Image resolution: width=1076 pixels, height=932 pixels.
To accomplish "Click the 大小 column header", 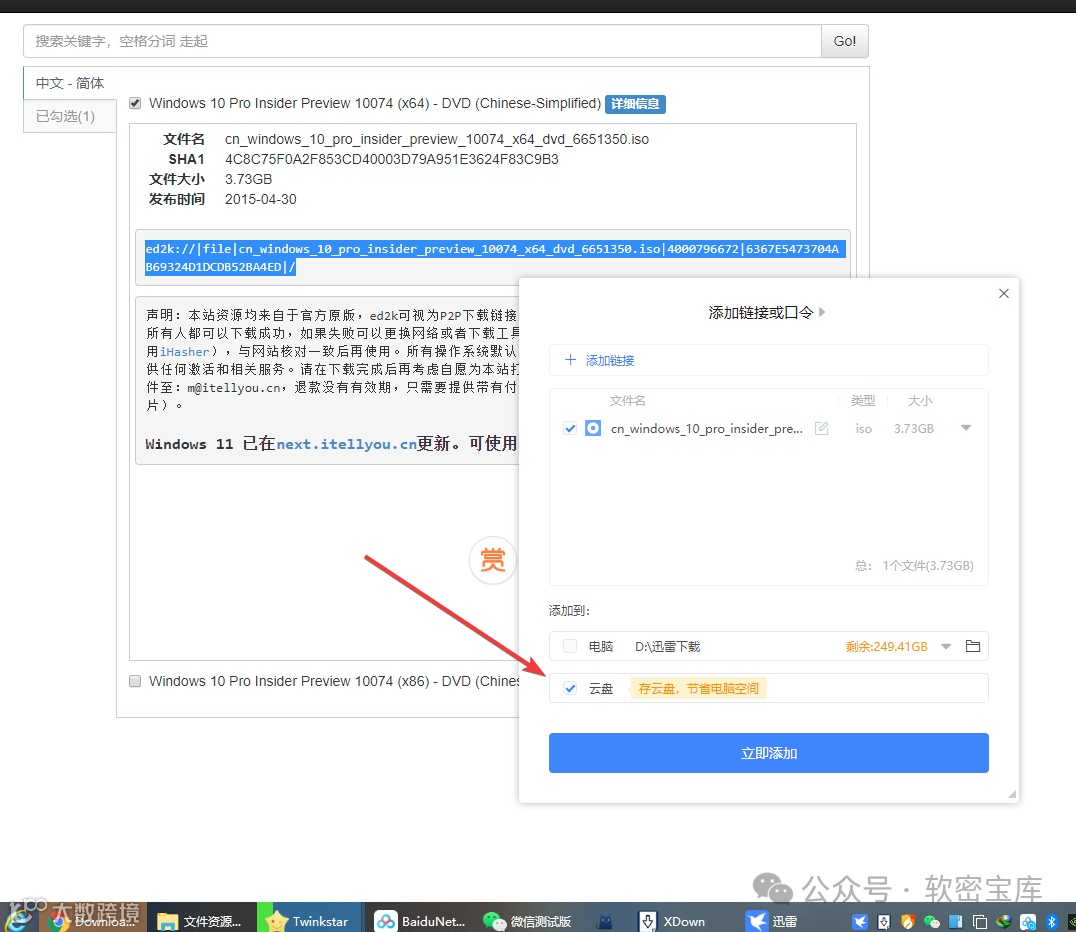I will [920, 400].
